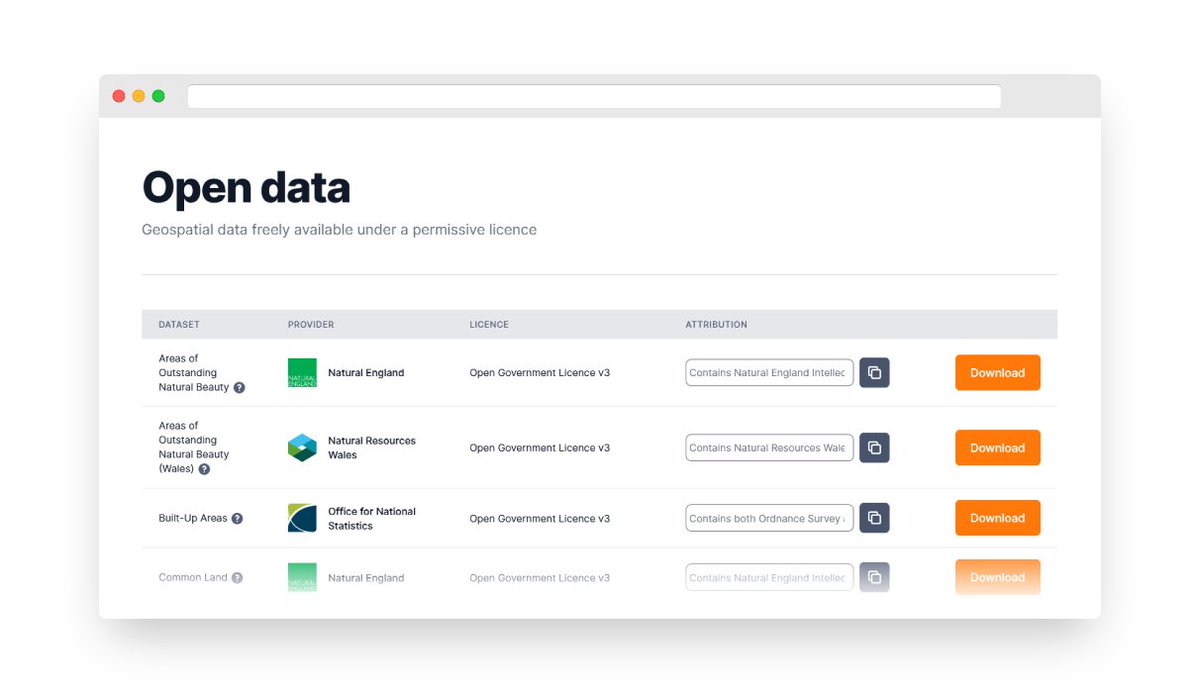This screenshot has width=1200, height=693.
Task: Copy attribution for Common Land row
Action: pos(874,577)
